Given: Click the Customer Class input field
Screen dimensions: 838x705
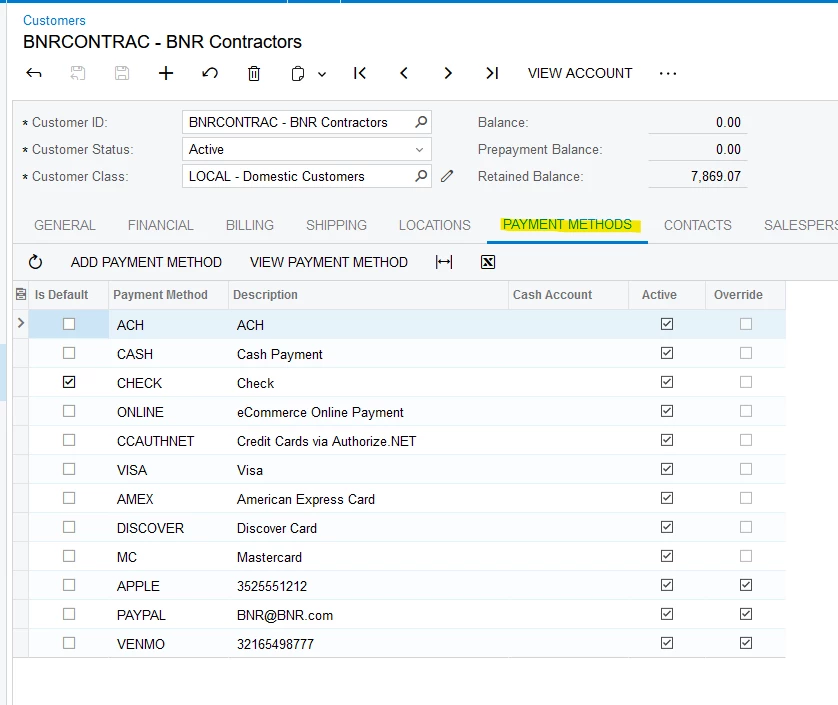Looking at the screenshot, I should [x=307, y=176].
